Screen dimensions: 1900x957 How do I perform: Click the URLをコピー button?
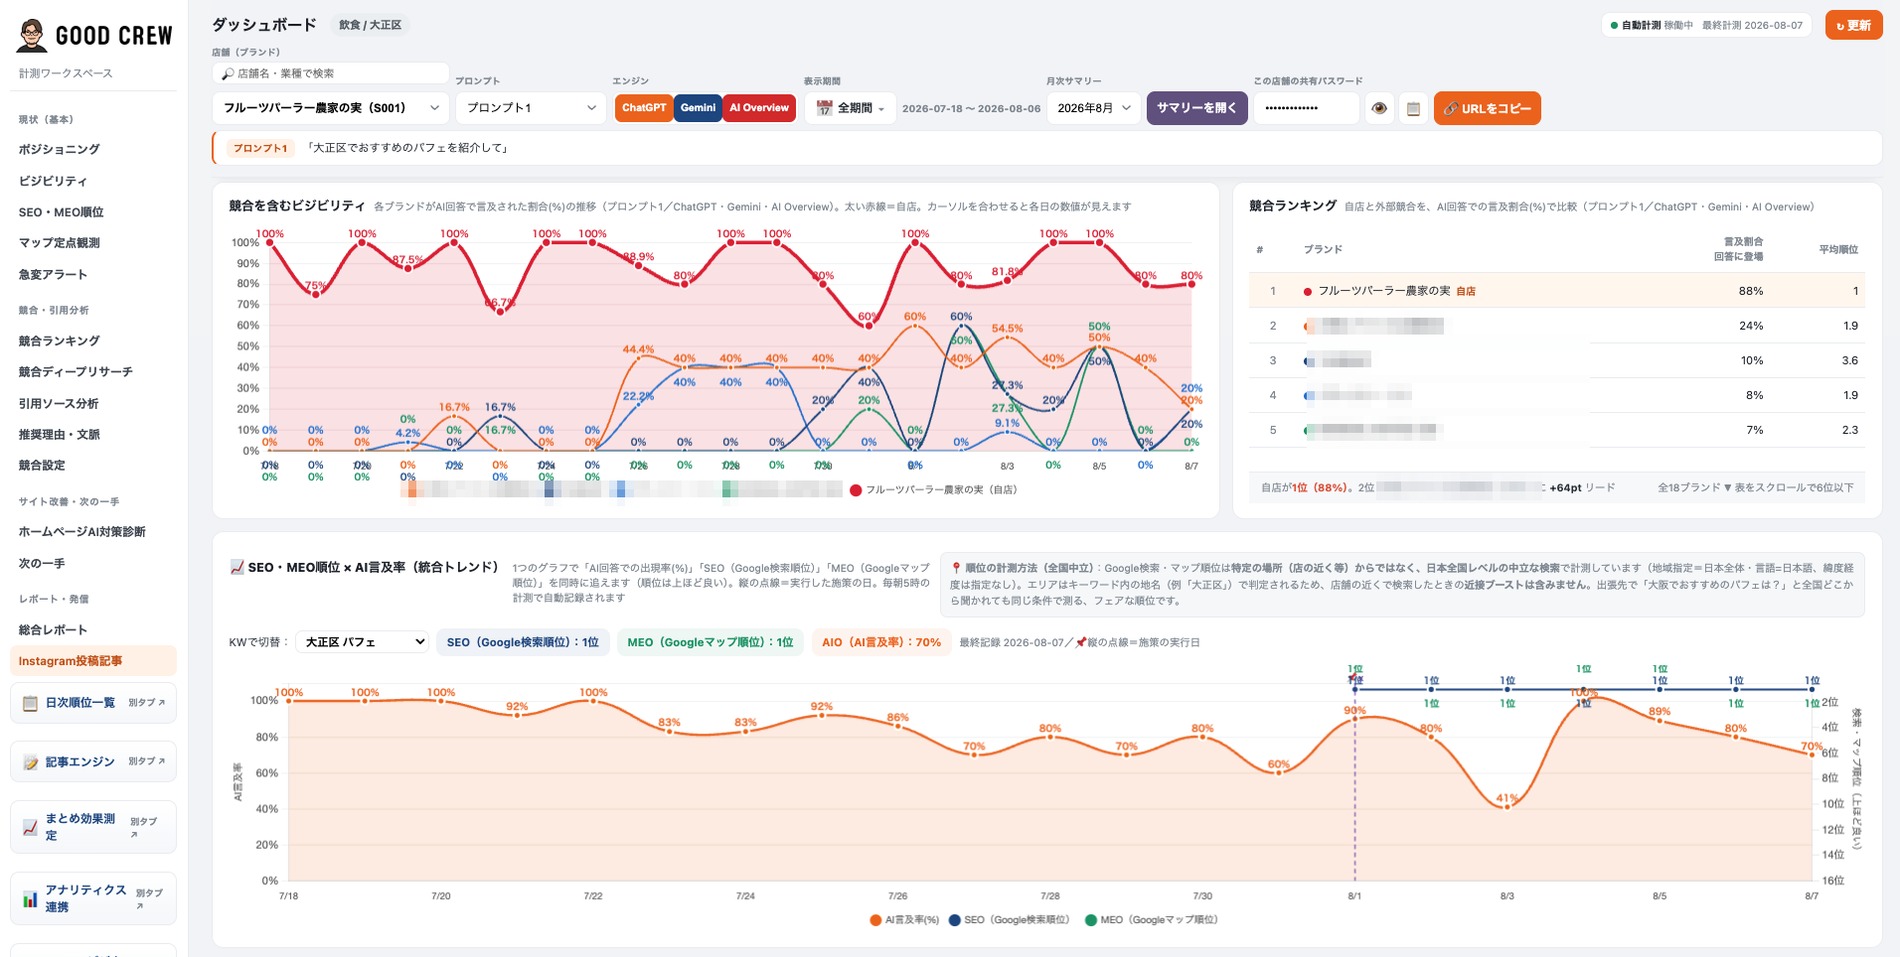click(1487, 108)
